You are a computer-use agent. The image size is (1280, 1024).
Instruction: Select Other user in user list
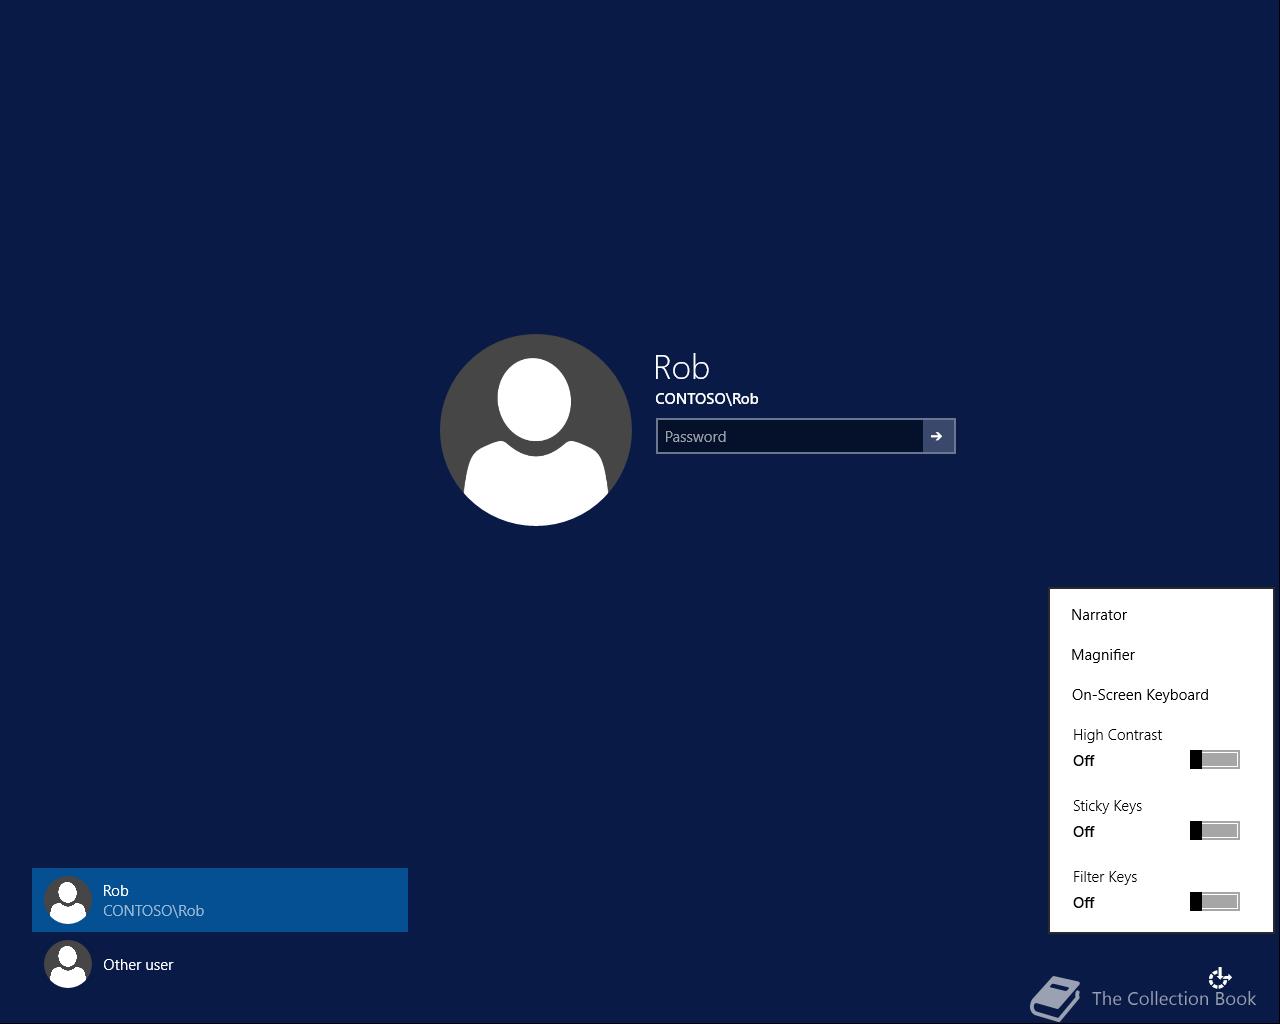tap(220, 964)
